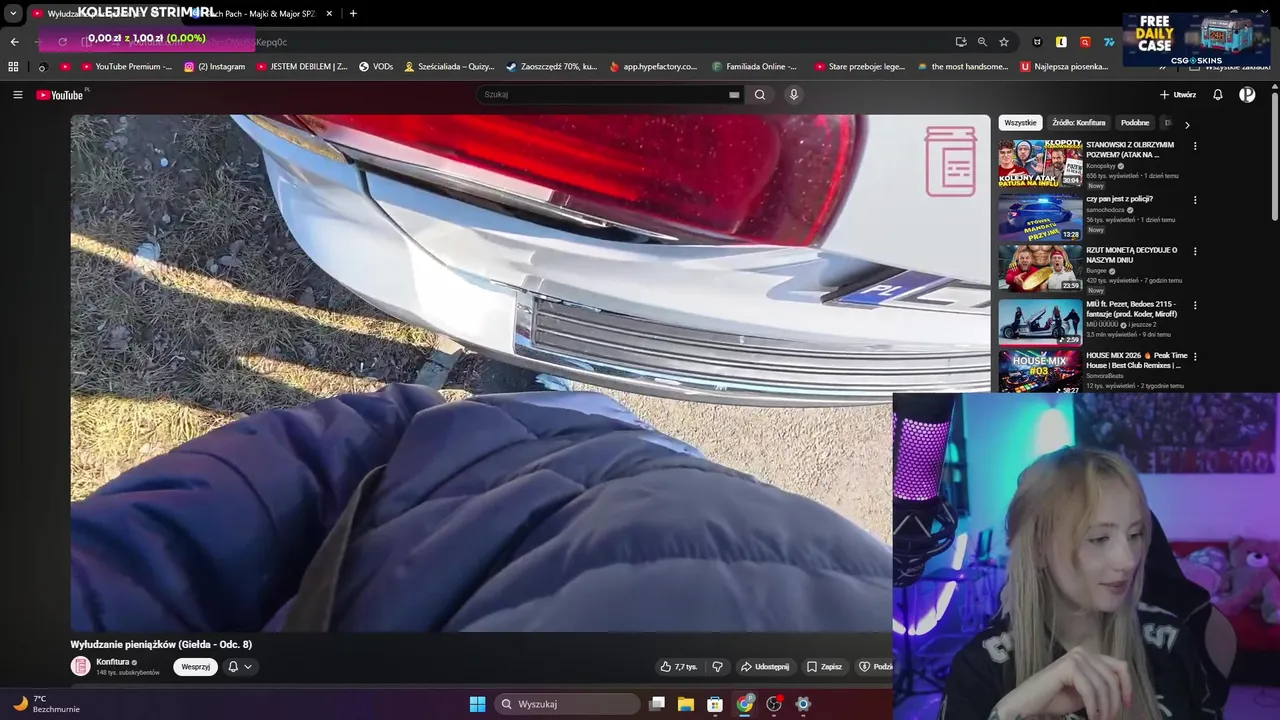Open the JESTEM DEBILEM bookmark
The width and height of the screenshot is (1280, 720).
coord(302,67)
